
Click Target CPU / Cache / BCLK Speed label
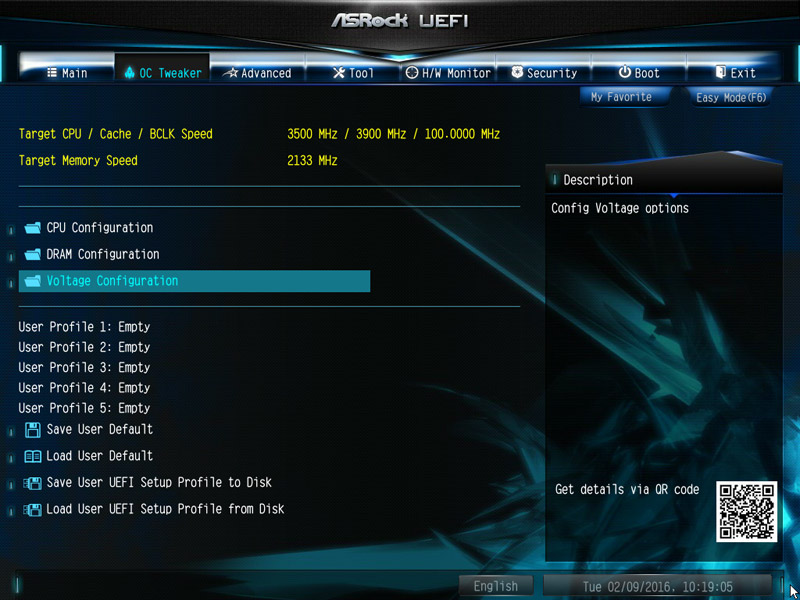click(x=116, y=134)
